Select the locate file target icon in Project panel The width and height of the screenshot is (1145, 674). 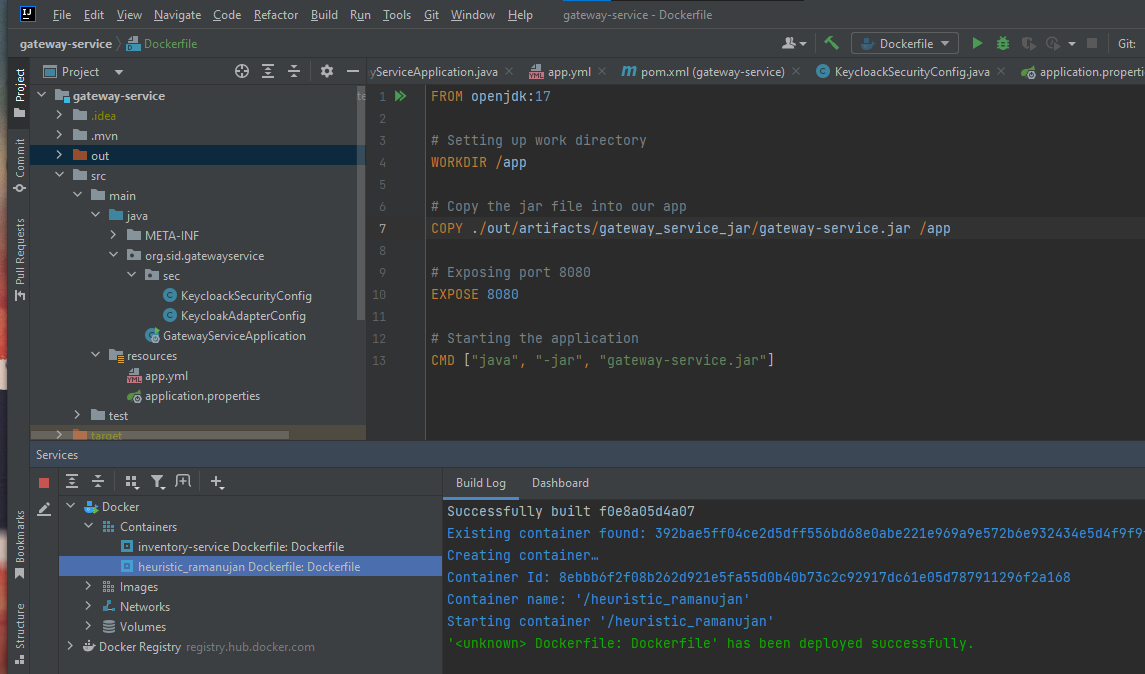pyautogui.click(x=242, y=71)
